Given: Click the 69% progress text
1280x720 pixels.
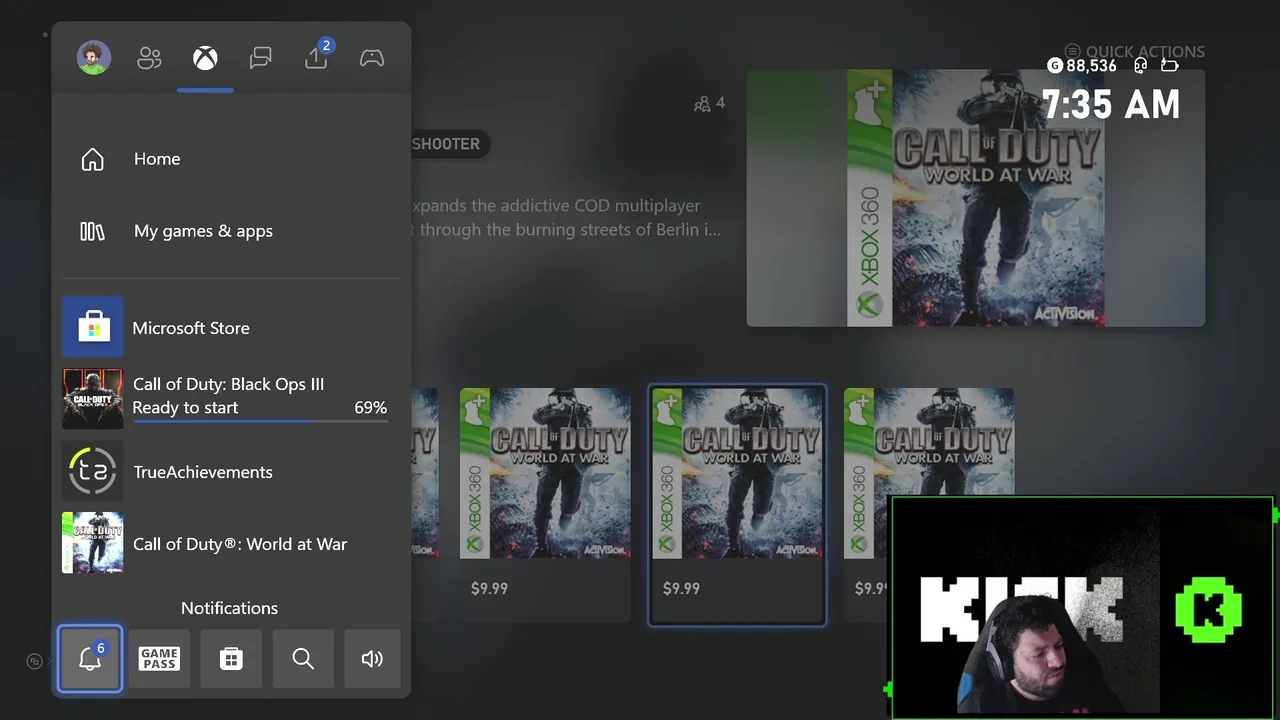Looking at the screenshot, I should click(370, 407).
